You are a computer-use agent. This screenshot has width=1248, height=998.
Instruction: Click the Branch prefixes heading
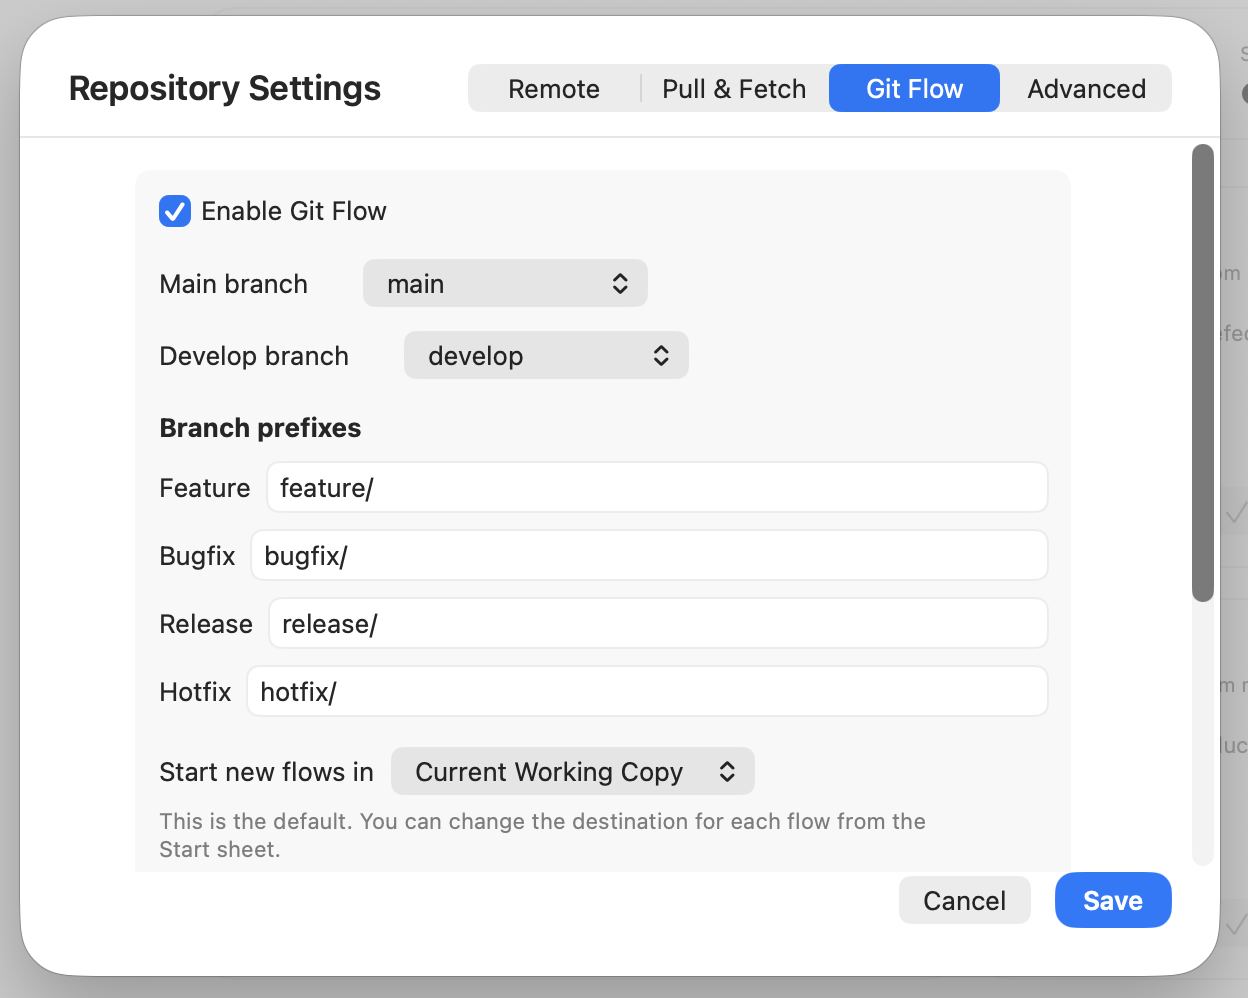260,428
